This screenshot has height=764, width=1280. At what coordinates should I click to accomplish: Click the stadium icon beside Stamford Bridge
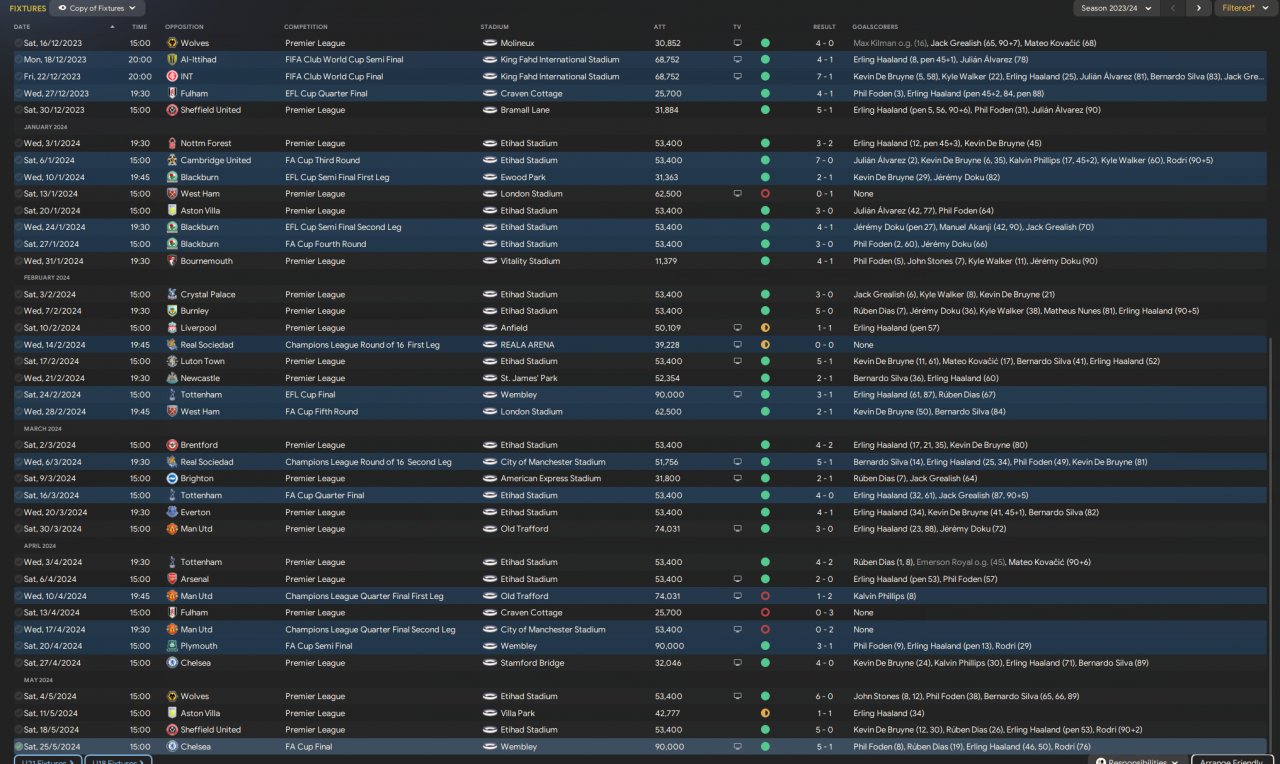click(x=489, y=663)
